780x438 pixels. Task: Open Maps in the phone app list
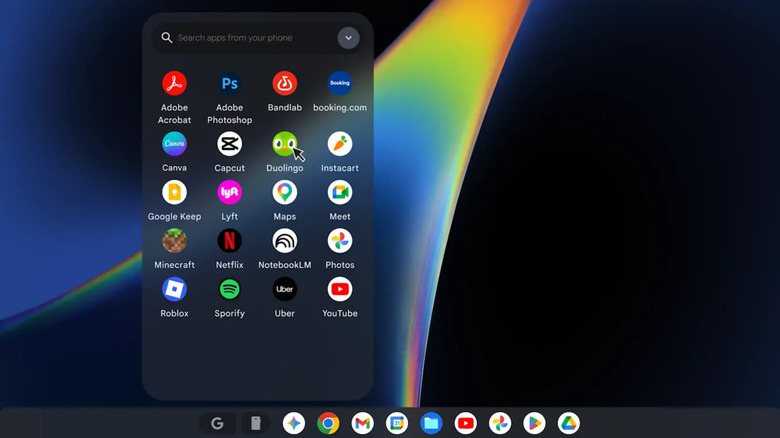pos(285,192)
